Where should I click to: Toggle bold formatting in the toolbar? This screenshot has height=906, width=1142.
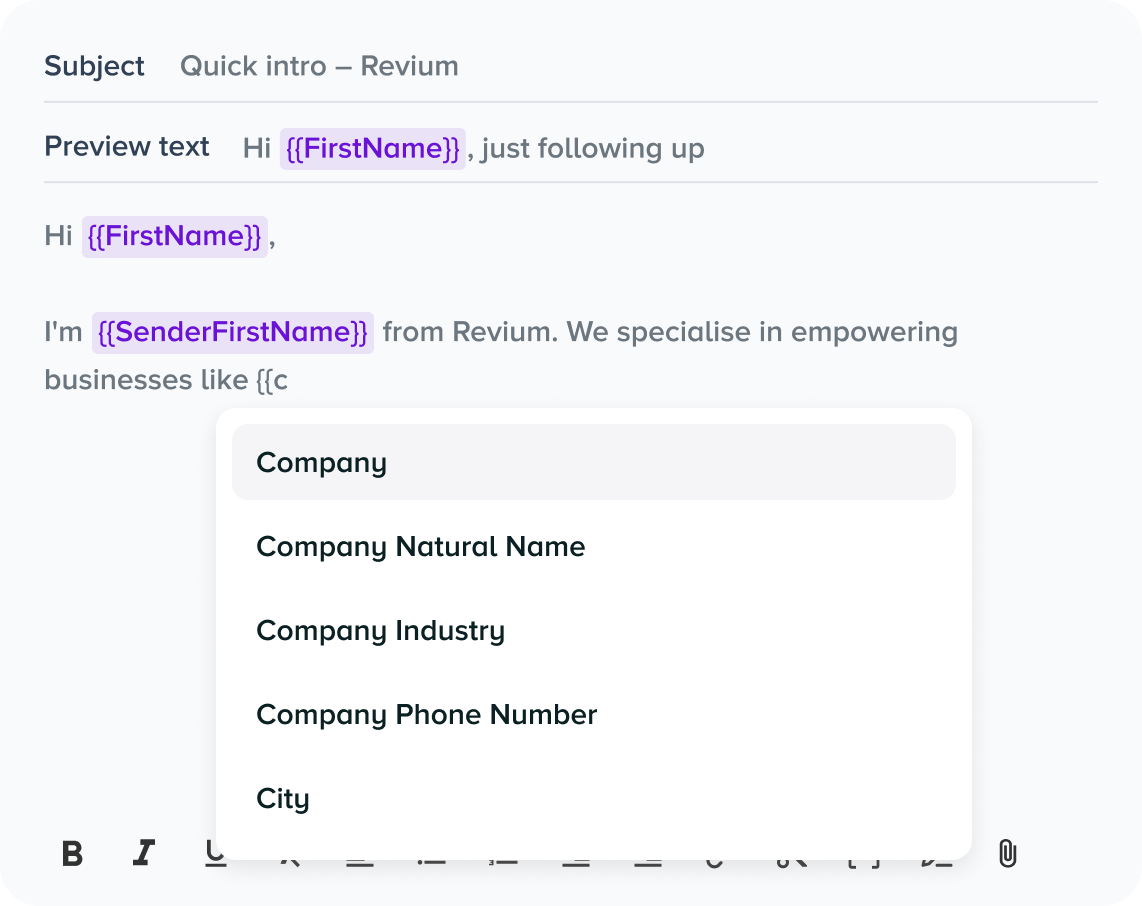tap(72, 854)
